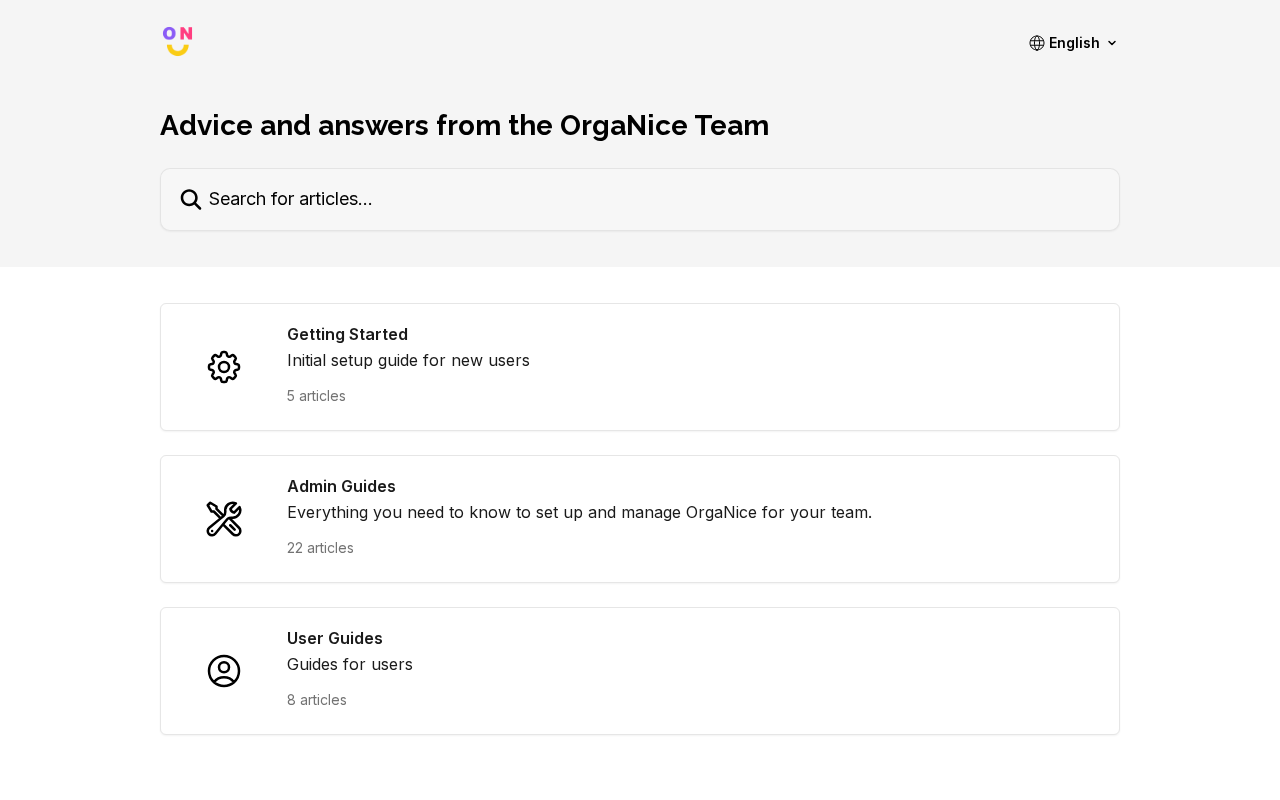The image size is (1280, 800).
Task: Click the 8 articles count label
Action: (x=317, y=700)
